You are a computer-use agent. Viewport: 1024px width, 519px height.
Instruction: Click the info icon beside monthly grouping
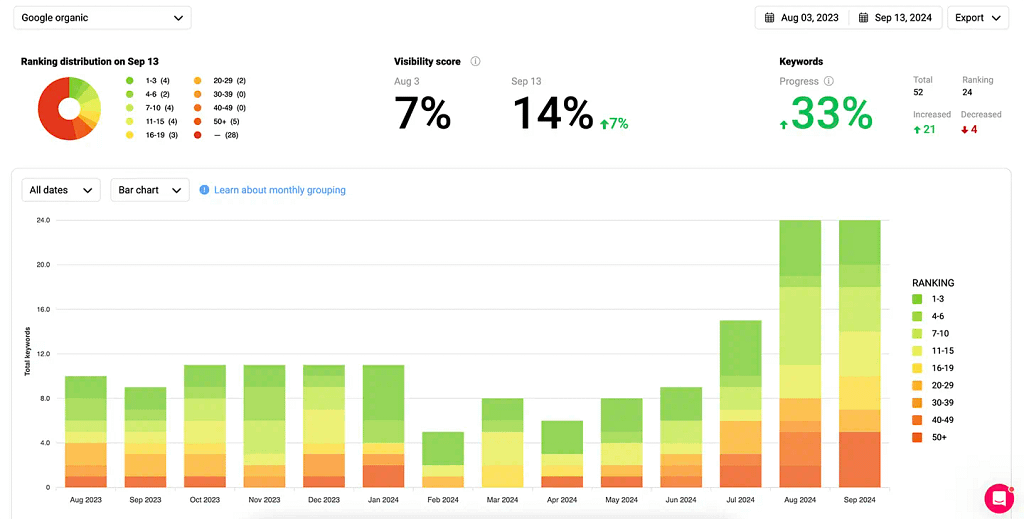204,190
